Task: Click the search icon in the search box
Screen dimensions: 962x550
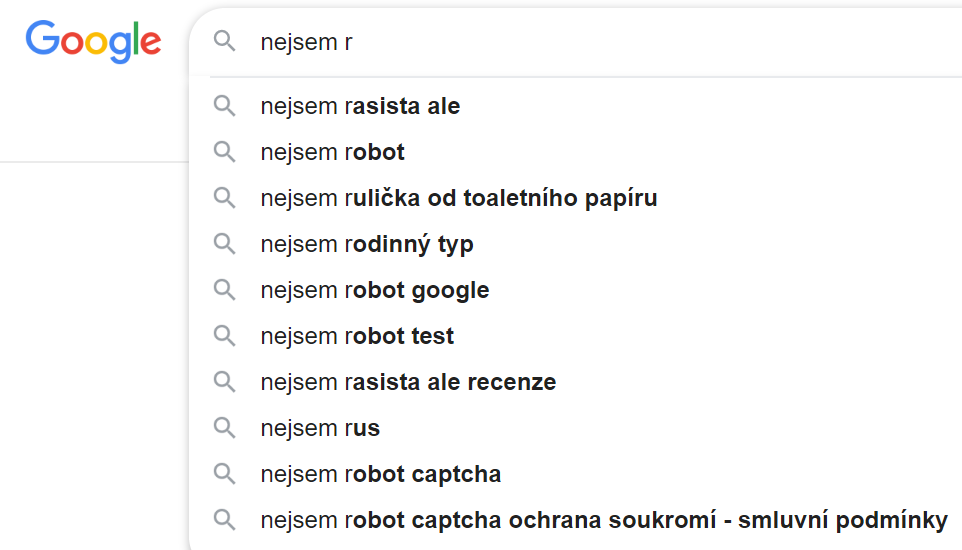Action: (x=225, y=41)
